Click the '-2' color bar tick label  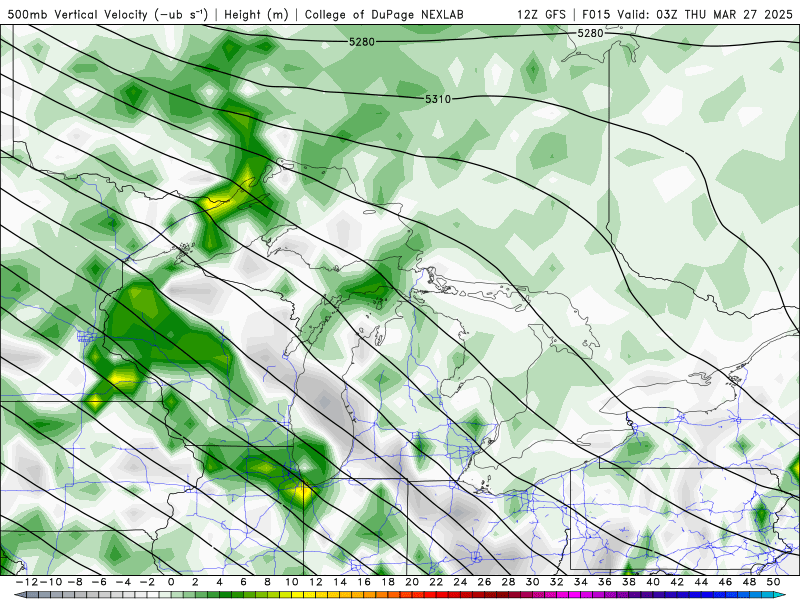pos(147,582)
